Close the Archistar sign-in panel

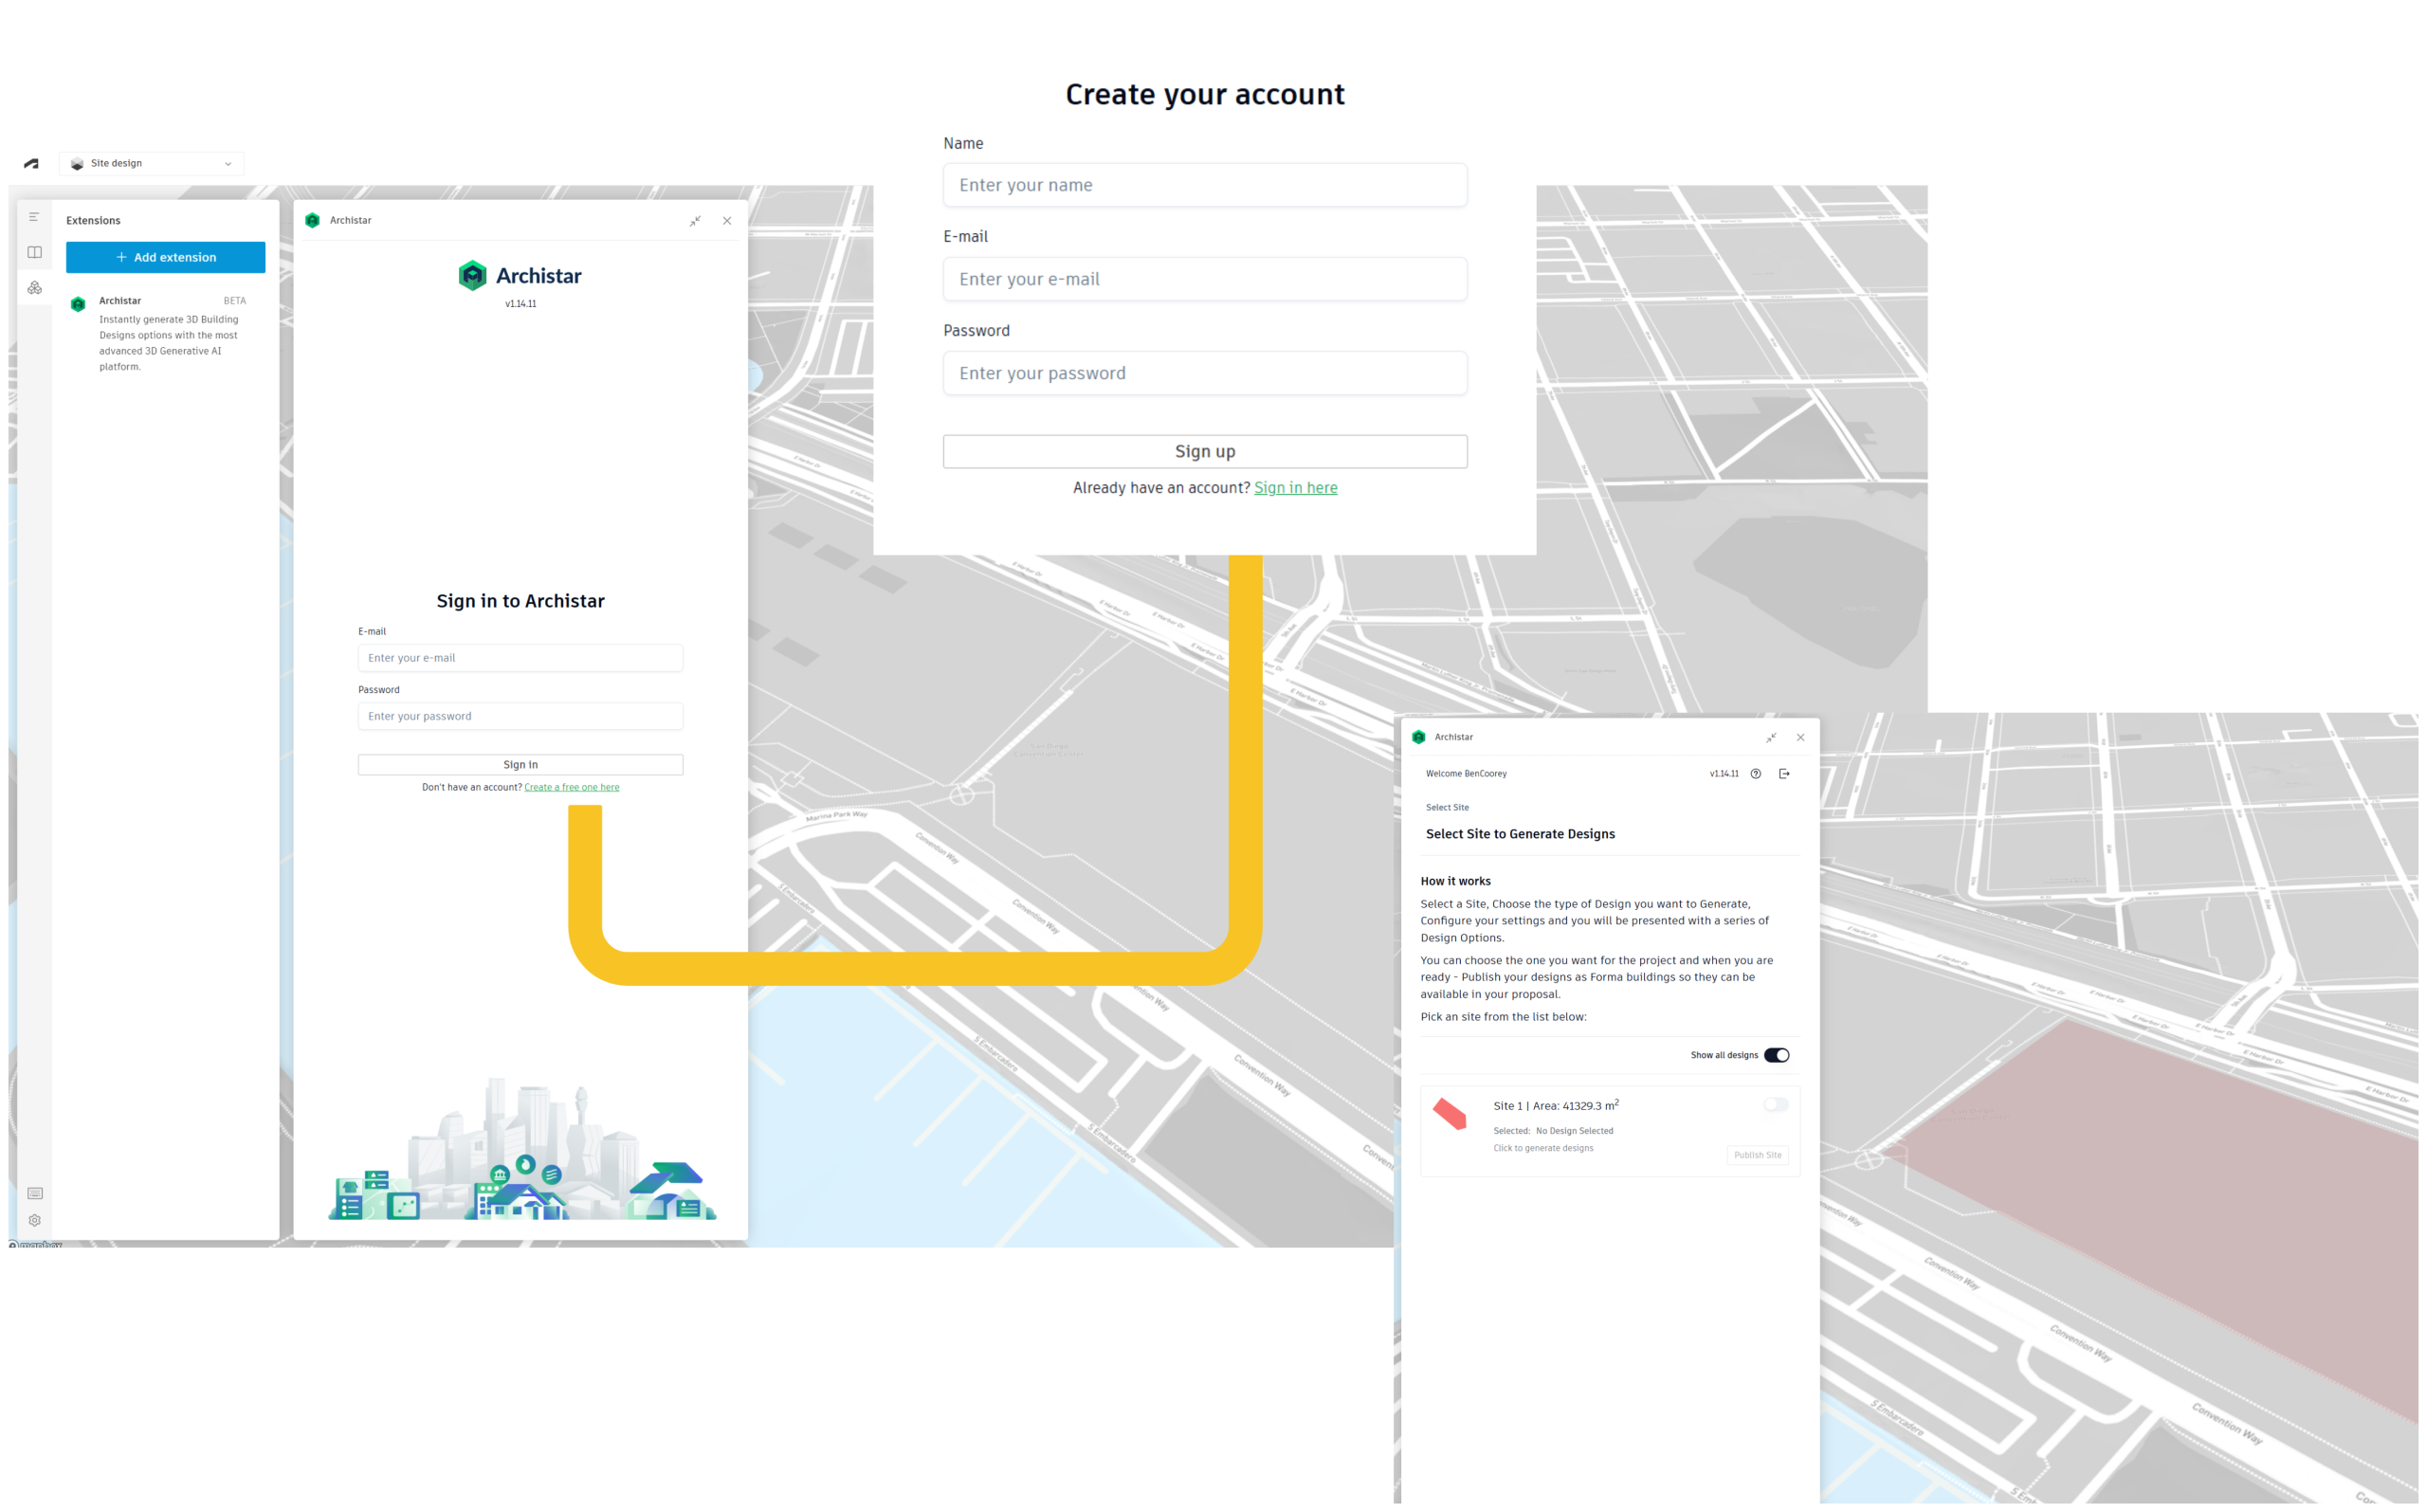729,221
